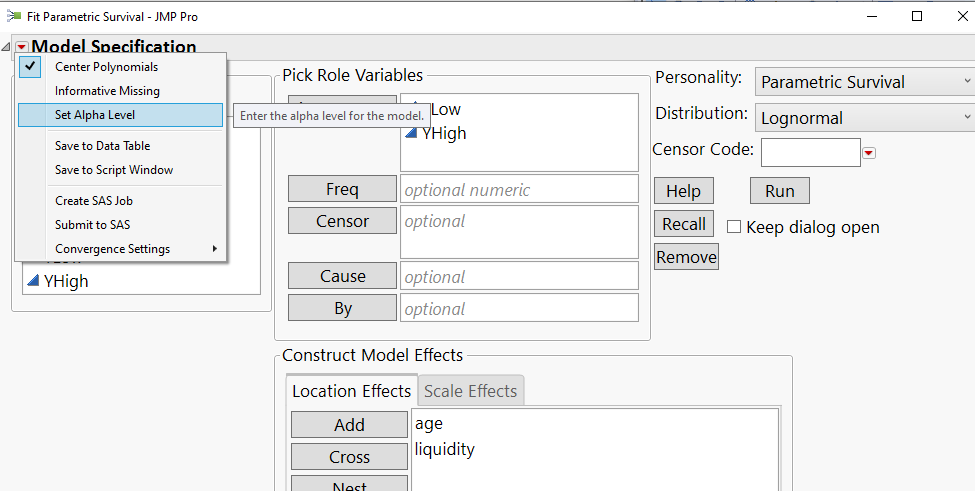Click the Run button
The image size is (975, 491).
(x=780, y=191)
